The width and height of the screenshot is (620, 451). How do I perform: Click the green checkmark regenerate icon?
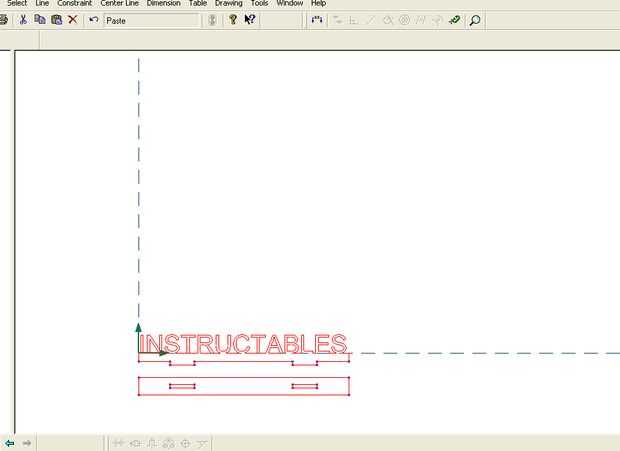(455, 20)
